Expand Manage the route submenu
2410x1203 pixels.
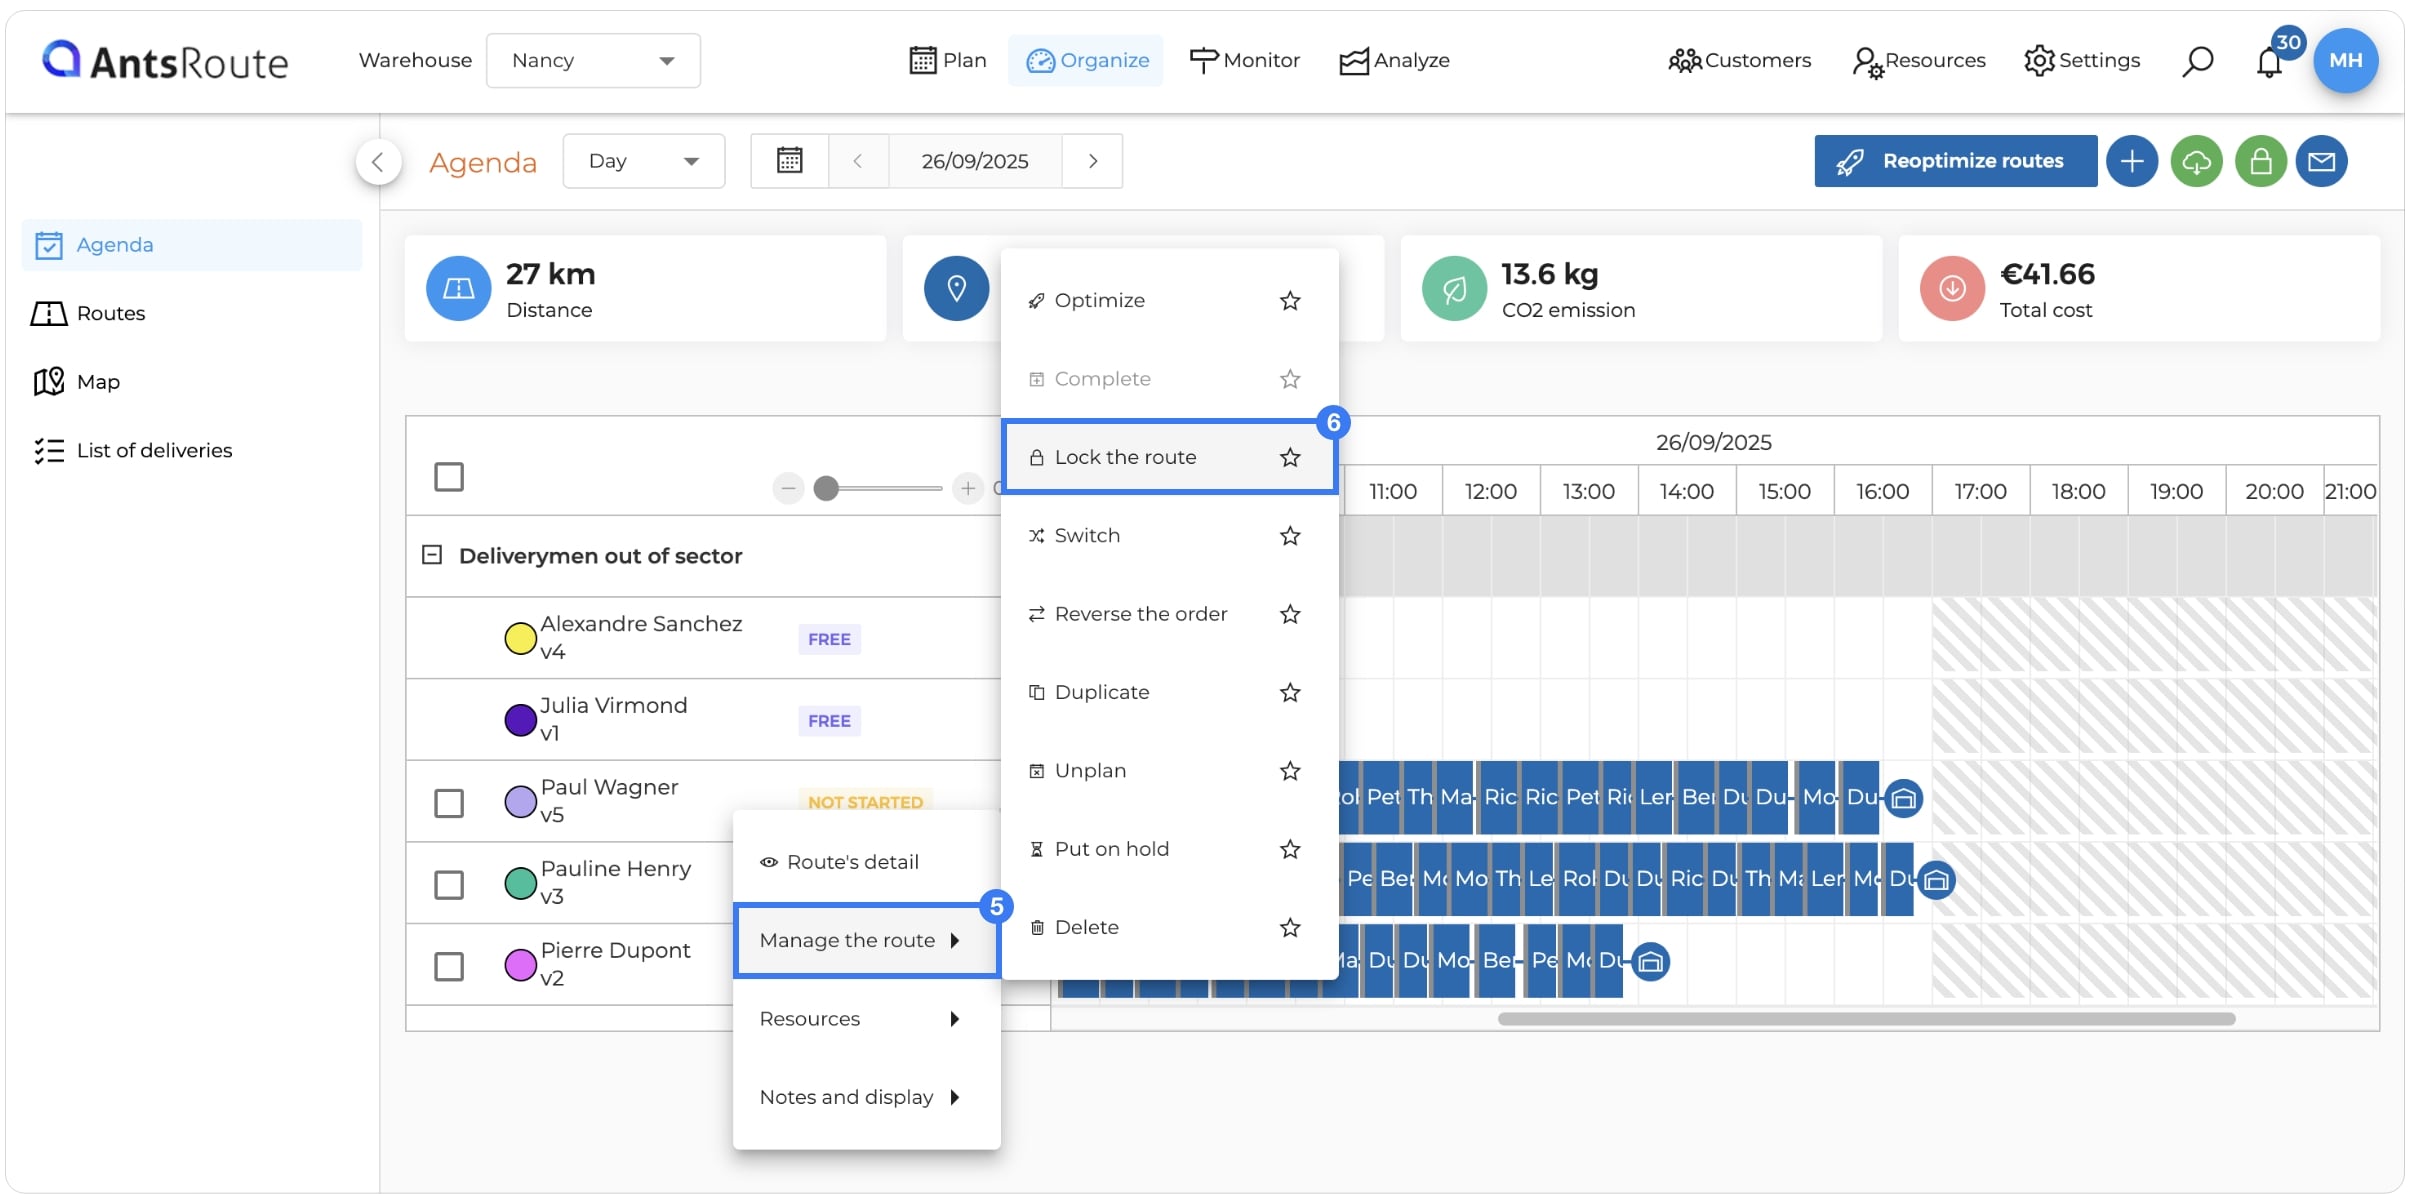click(866, 940)
